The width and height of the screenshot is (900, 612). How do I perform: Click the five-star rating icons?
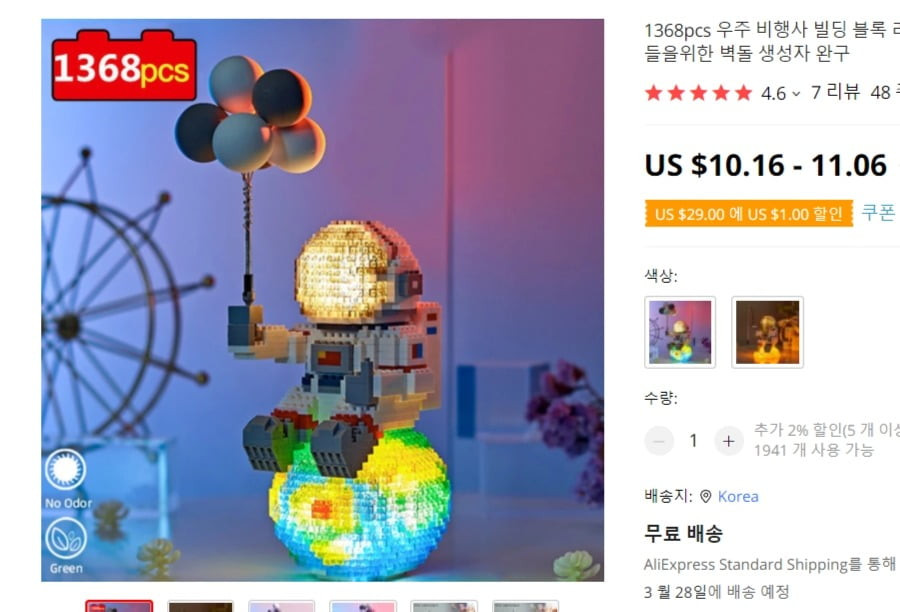[698, 92]
